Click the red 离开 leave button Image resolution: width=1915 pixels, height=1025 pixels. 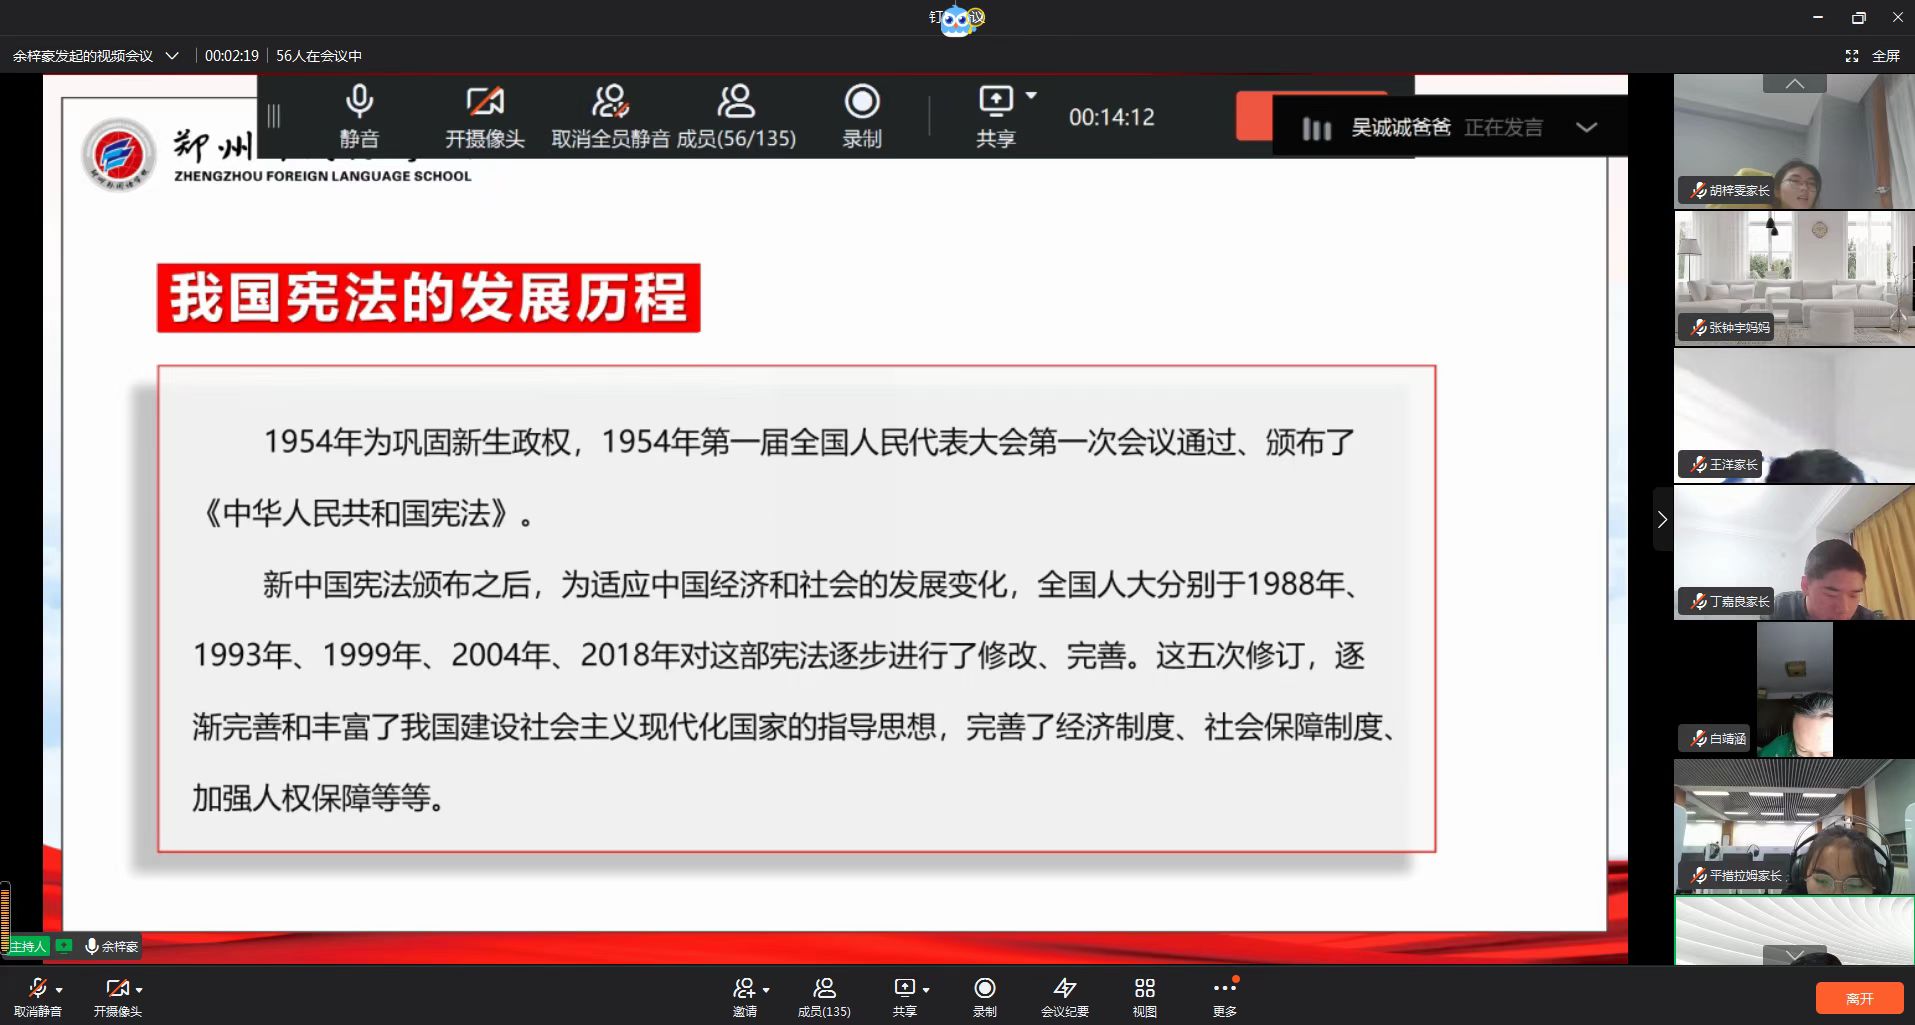pos(1859,998)
